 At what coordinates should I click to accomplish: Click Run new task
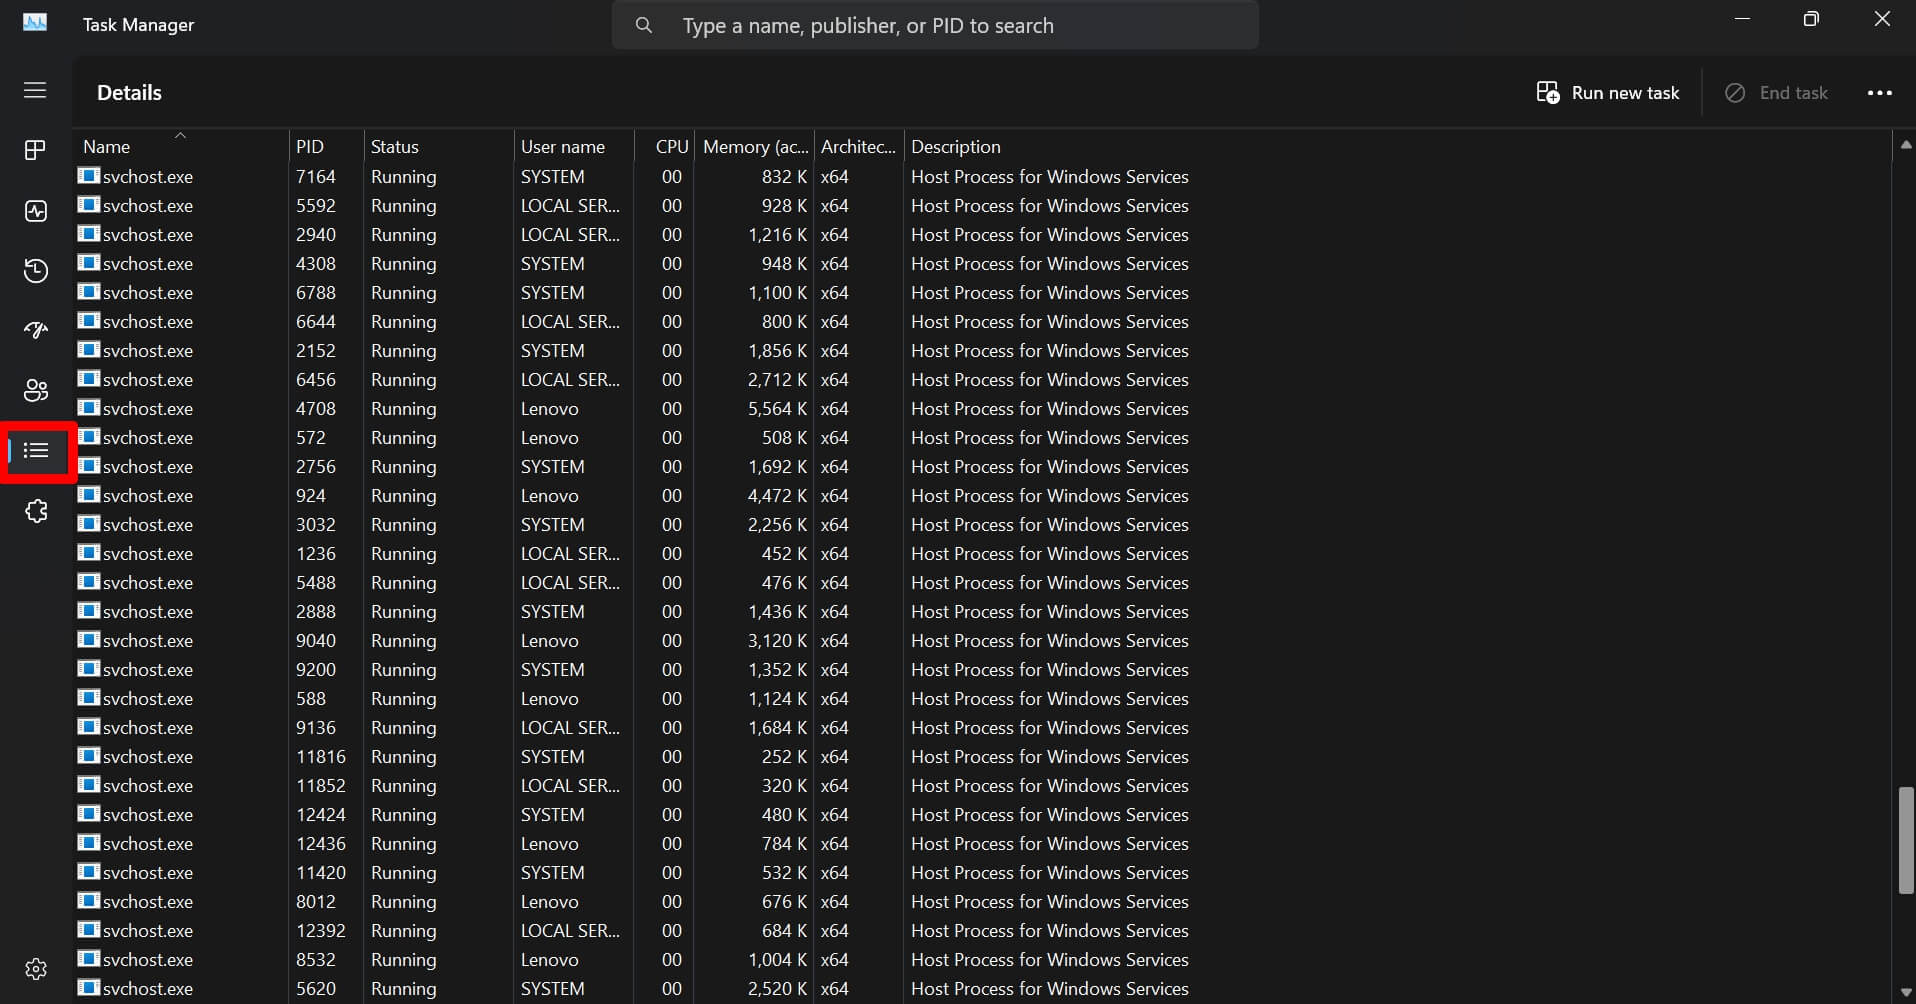tap(1608, 92)
